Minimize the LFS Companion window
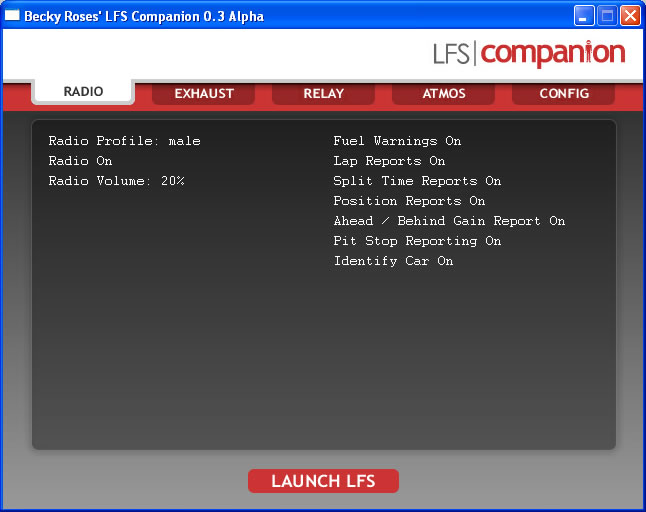The width and height of the screenshot is (646, 512). tap(584, 16)
